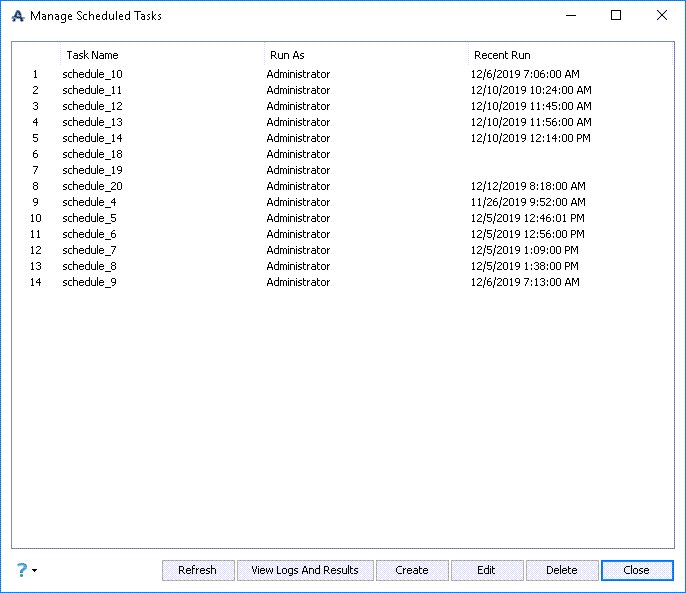
Task: Click Administrator in the schedule_20 row
Action: click(298, 186)
